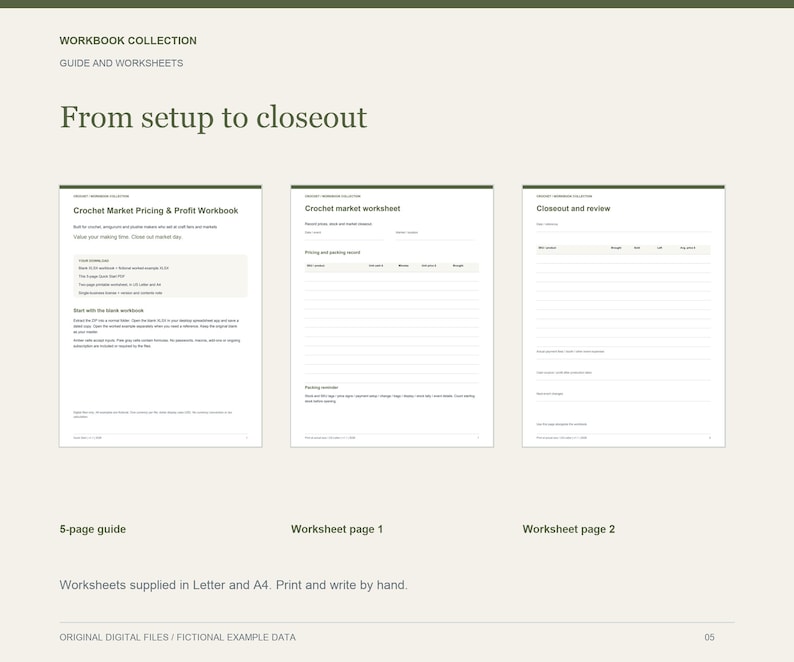Viewport: 794px width, 662px height.
Task: Open the Crochet market worksheet page thumbnail
Action: coord(392,317)
